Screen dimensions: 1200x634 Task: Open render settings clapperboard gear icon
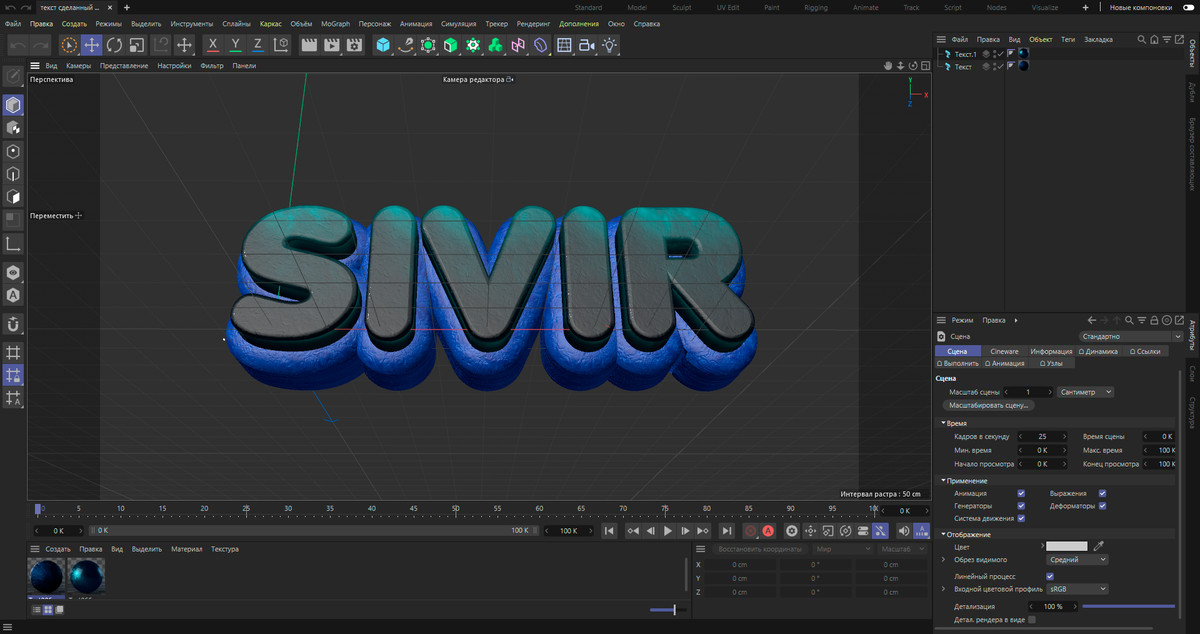click(x=354, y=45)
